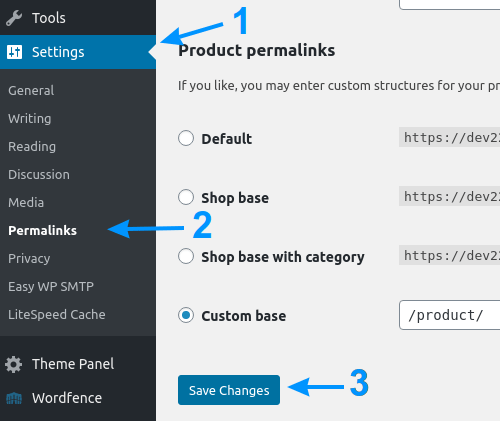The image size is (500, 421).
Task: Select Shop base with category option
Action: pos(186,256)
